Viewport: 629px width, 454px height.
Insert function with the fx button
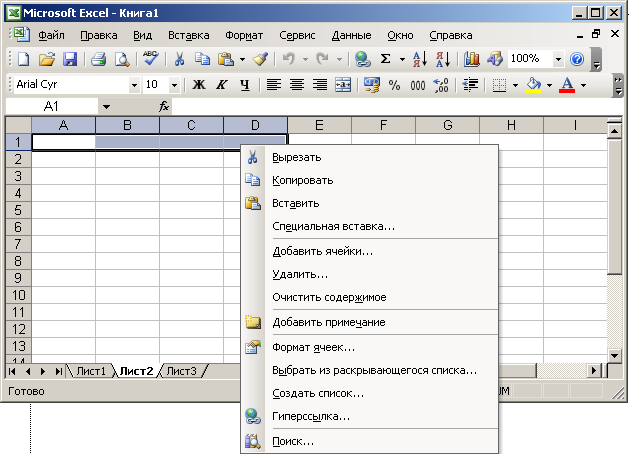(x=164, y=107)
